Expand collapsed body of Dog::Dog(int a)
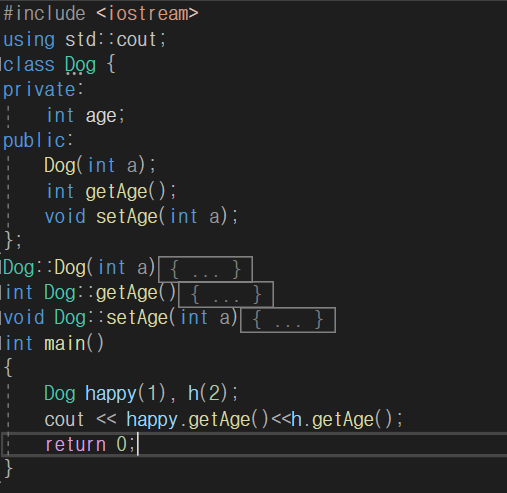Viewport: 507px width, 493px height. (x=205, y=269)
